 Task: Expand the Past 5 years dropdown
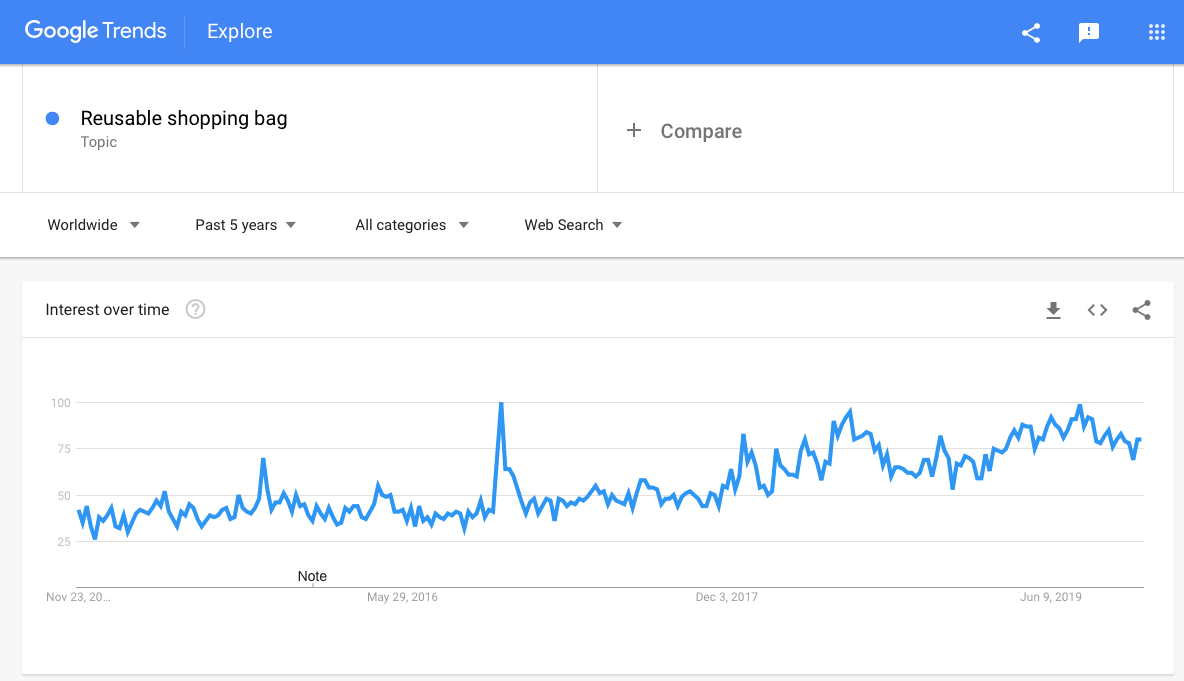point(245,225)
